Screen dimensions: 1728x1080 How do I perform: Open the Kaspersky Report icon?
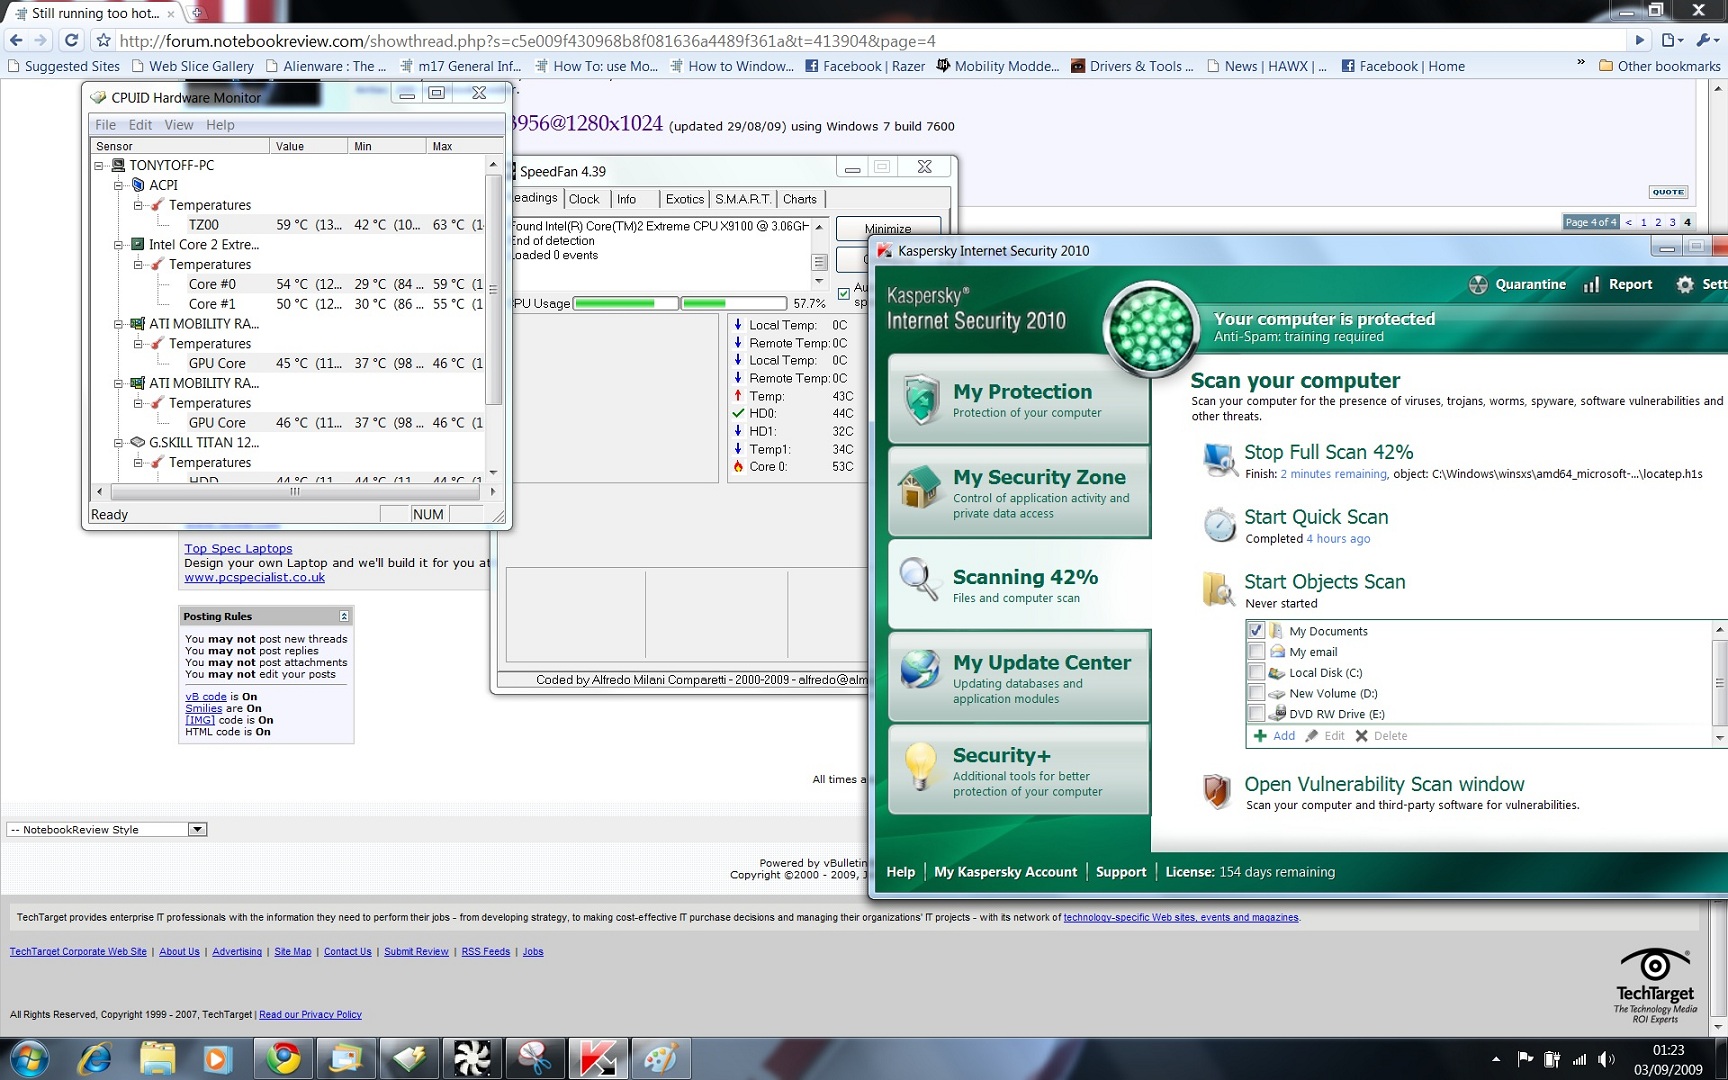point(1591,285)
